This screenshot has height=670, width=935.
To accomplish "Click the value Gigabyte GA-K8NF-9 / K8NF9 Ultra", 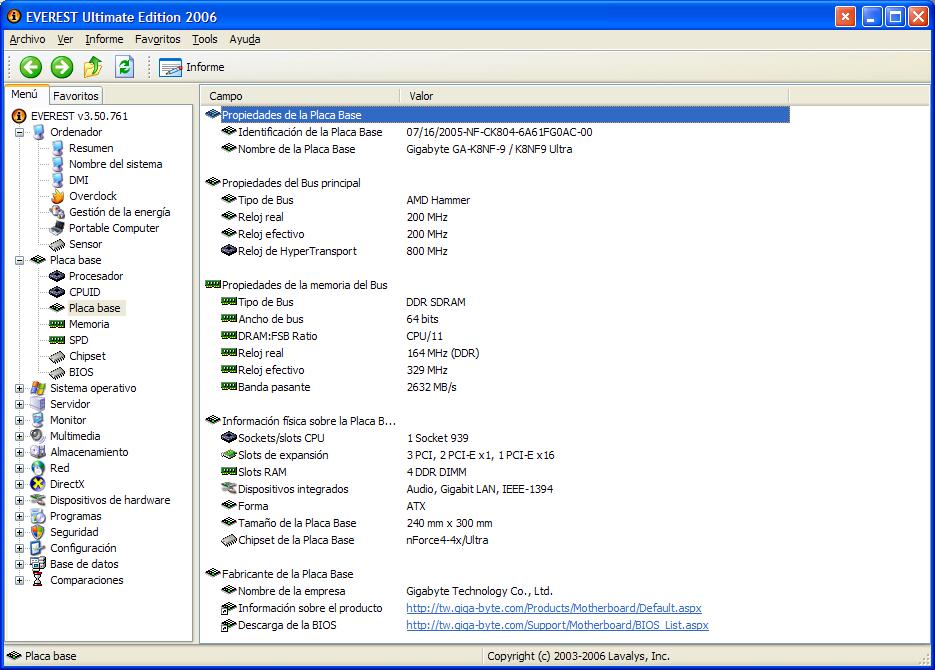I will [489, 149].
